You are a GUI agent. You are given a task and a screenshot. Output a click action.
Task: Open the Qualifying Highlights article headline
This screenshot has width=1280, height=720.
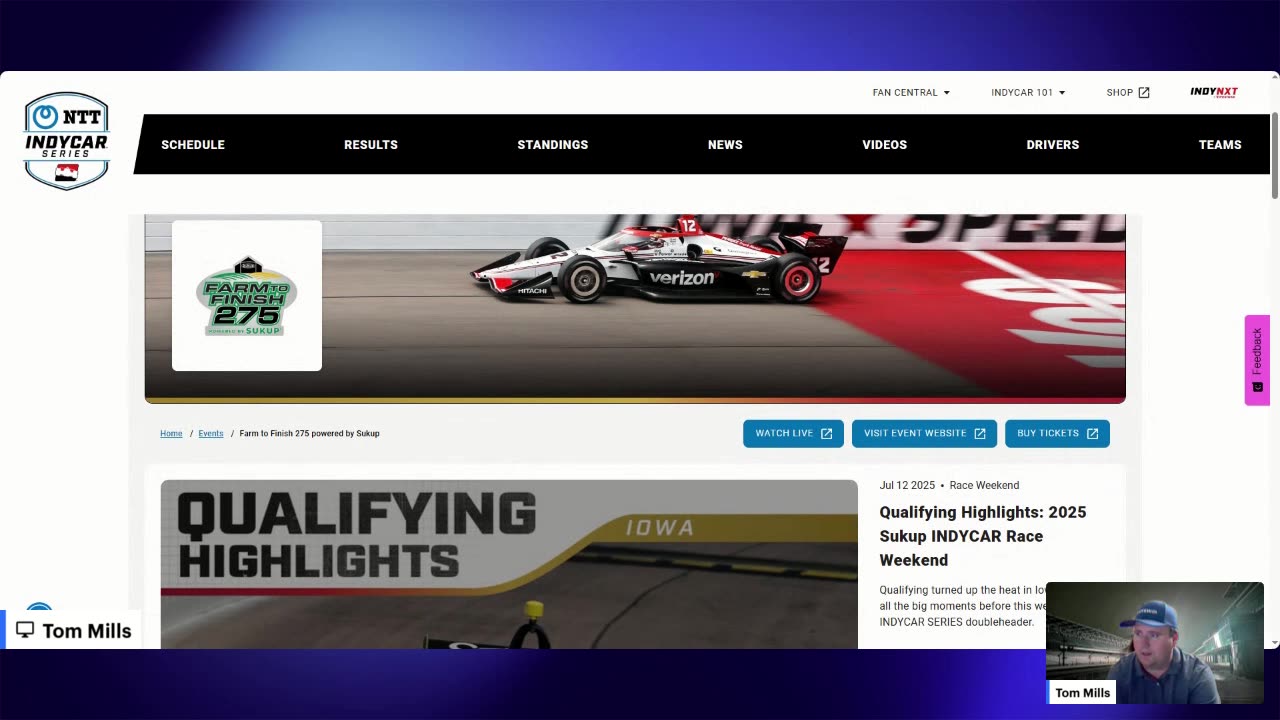[983, 536]
